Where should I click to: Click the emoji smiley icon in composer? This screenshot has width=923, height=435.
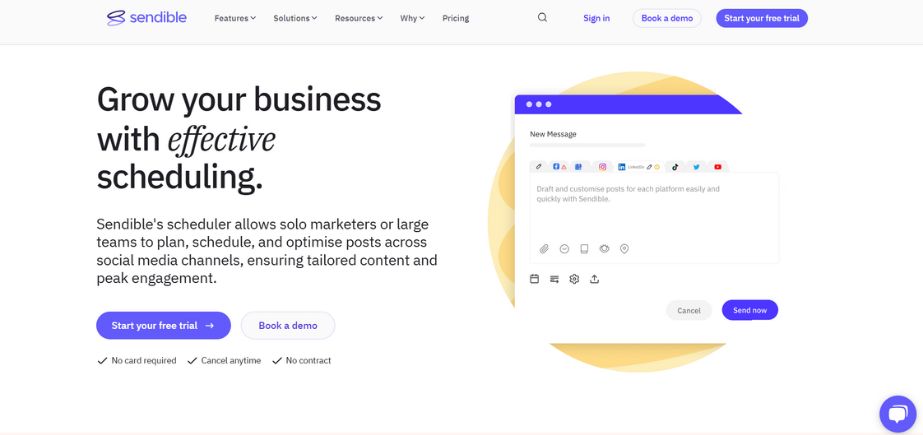coord(564,249)
